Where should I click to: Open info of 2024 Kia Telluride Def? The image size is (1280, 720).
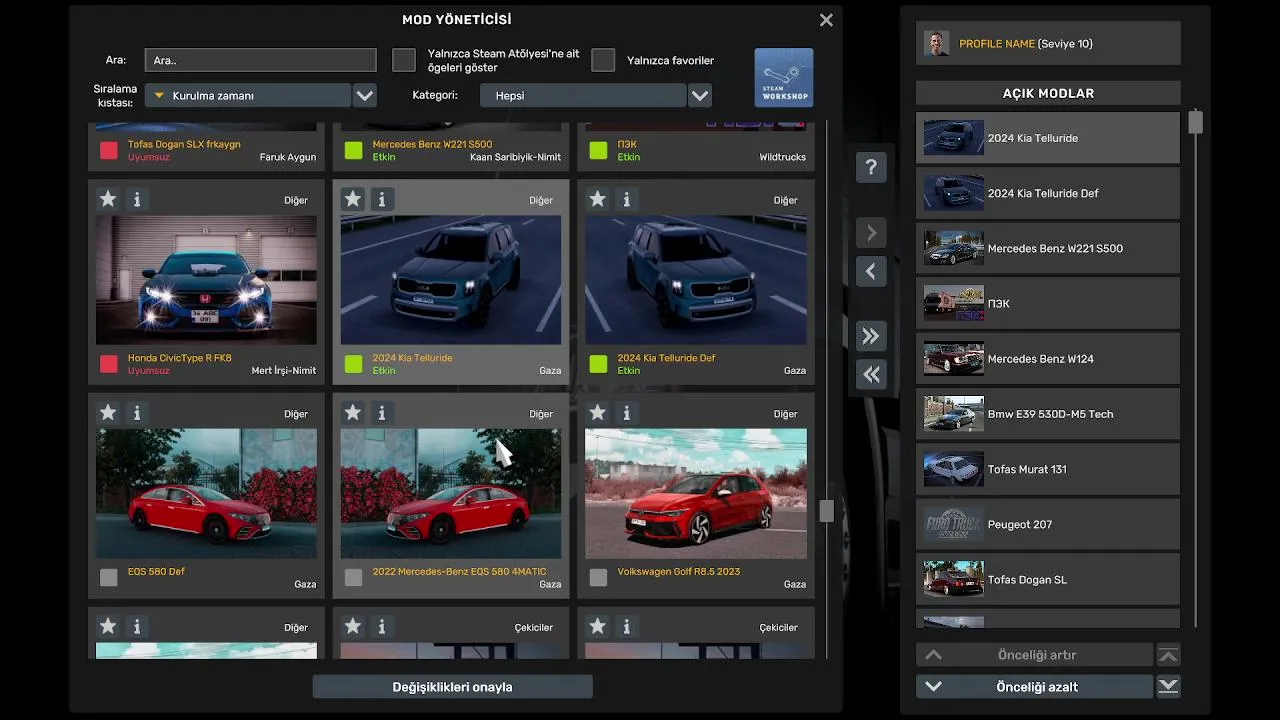pyautogui.click(x=627, y=199)
